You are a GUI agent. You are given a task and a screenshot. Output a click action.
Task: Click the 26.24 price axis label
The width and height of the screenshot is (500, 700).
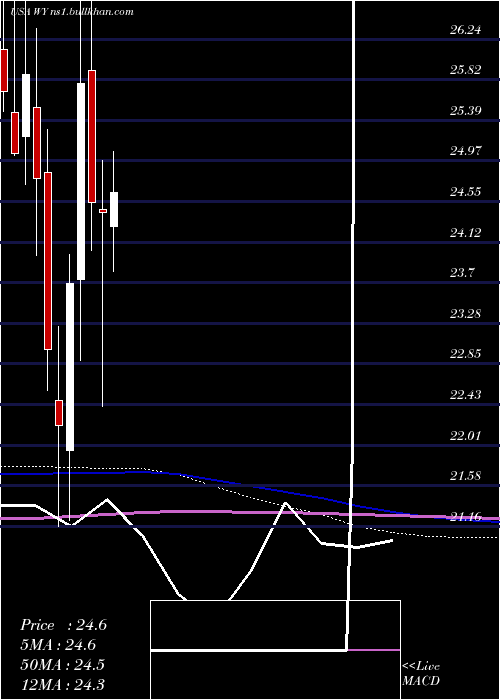(x=466, y=30)
